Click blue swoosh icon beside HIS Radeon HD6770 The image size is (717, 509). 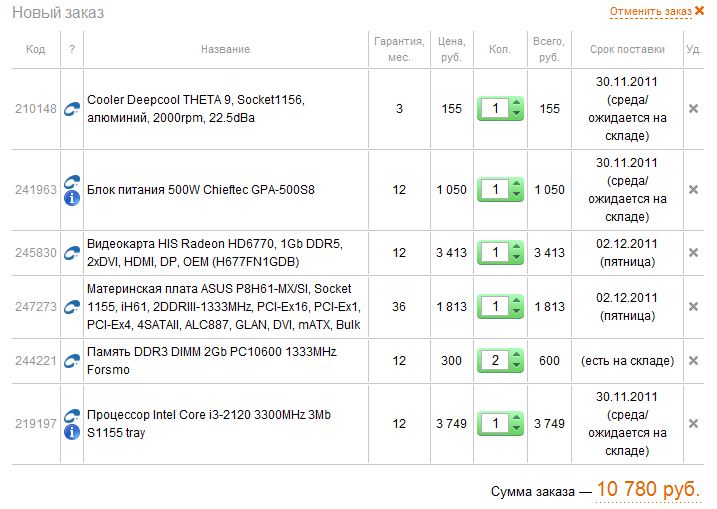coord(72,253)
